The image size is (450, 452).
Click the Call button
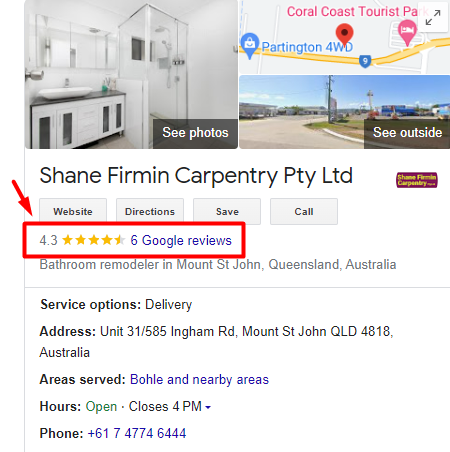304,211
